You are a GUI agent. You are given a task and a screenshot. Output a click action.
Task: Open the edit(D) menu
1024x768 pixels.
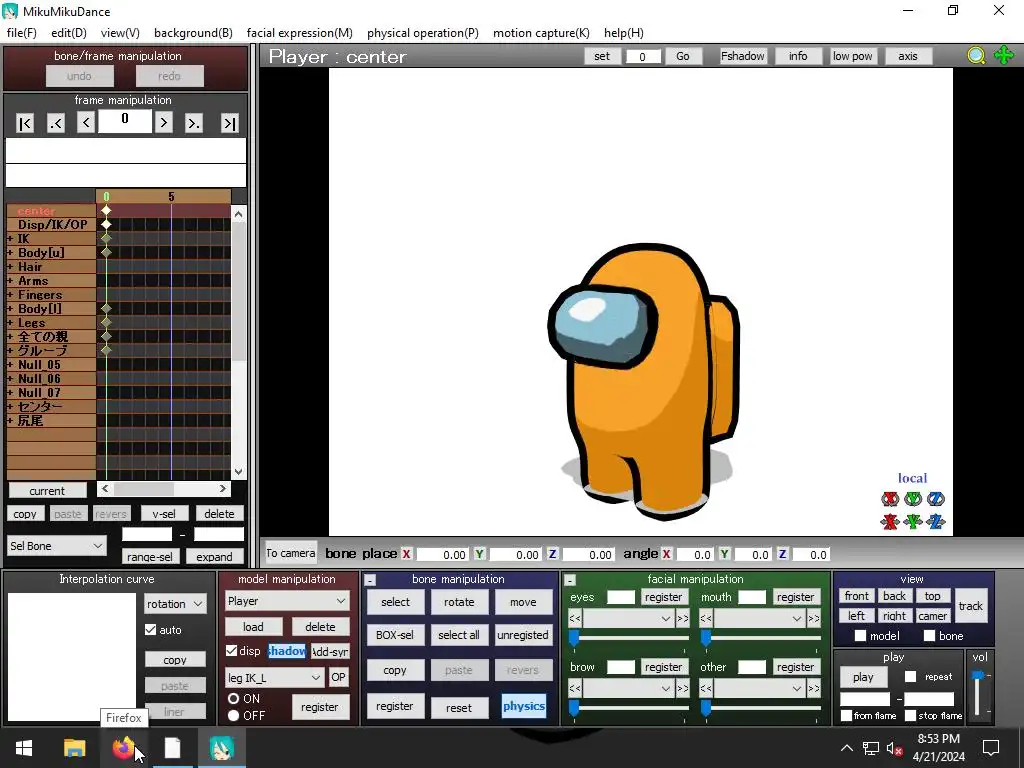point(69,33)
